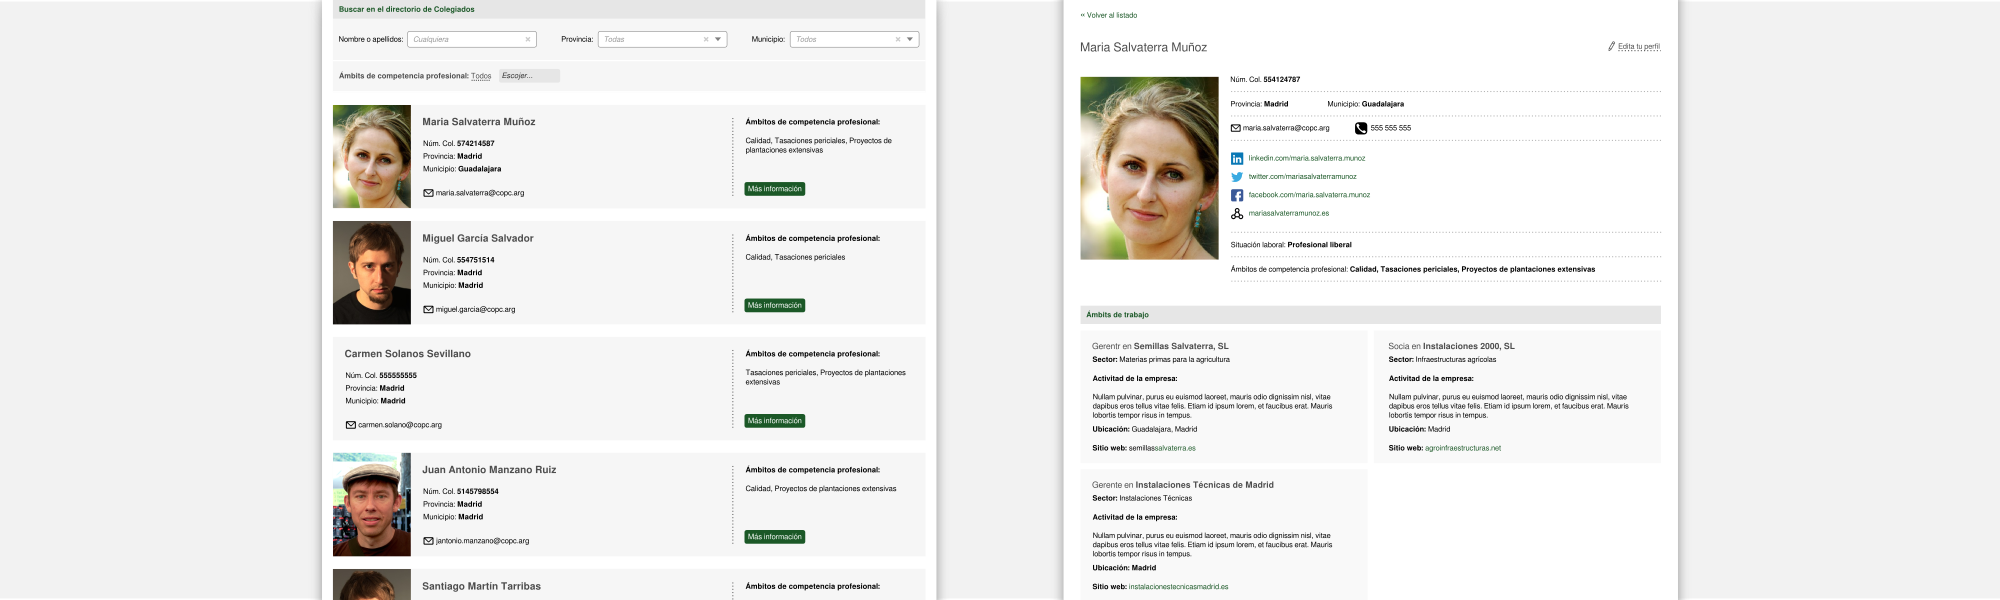This screenshot has width=2000, height=600.
Task: Click the Miguel García Salvador name heading
Action: [x=478, y=238]
